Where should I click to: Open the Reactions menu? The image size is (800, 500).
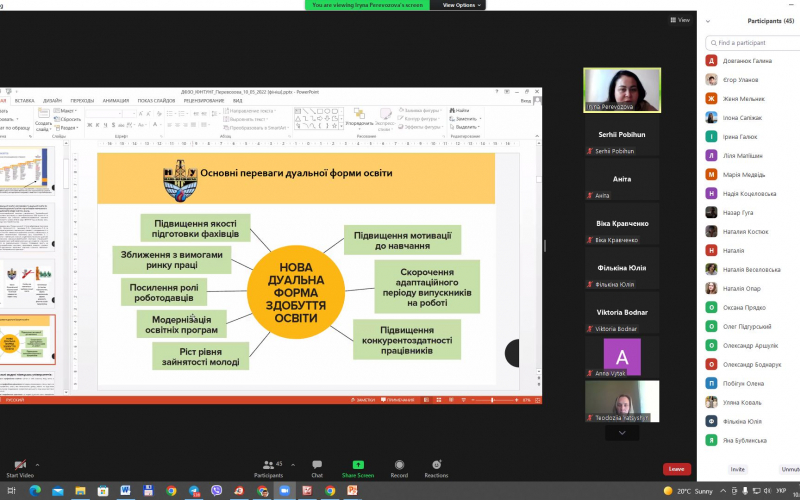click(x=436, y=465)
